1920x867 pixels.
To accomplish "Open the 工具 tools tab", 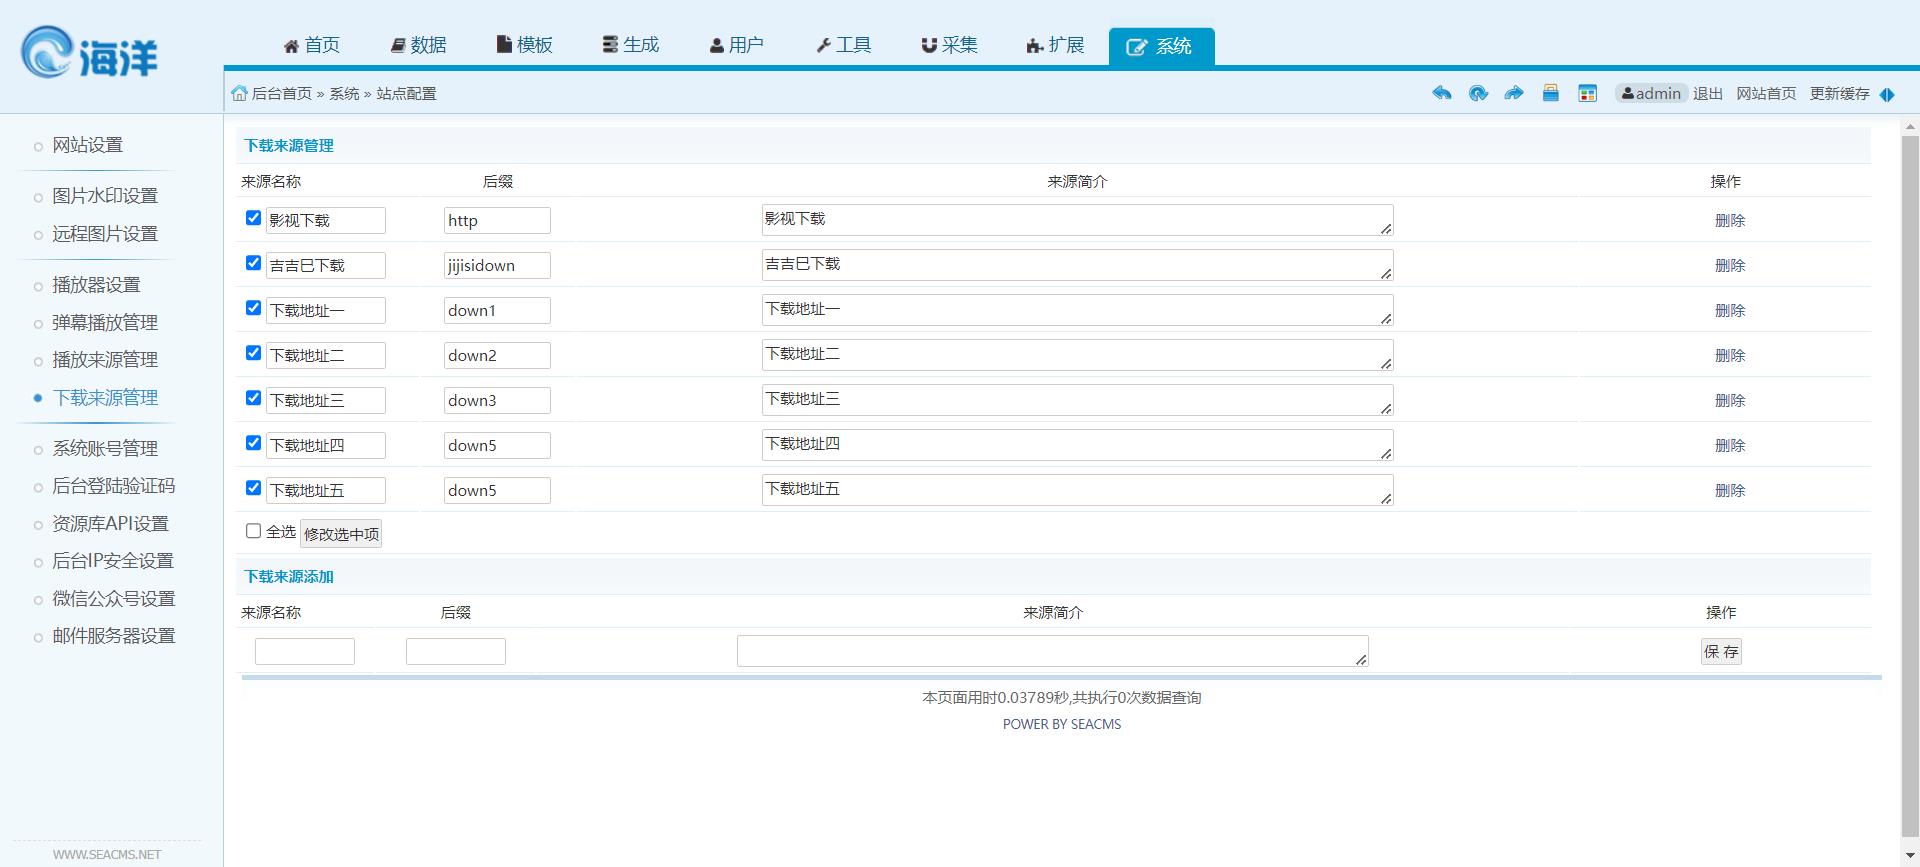I will coord(843,45).
